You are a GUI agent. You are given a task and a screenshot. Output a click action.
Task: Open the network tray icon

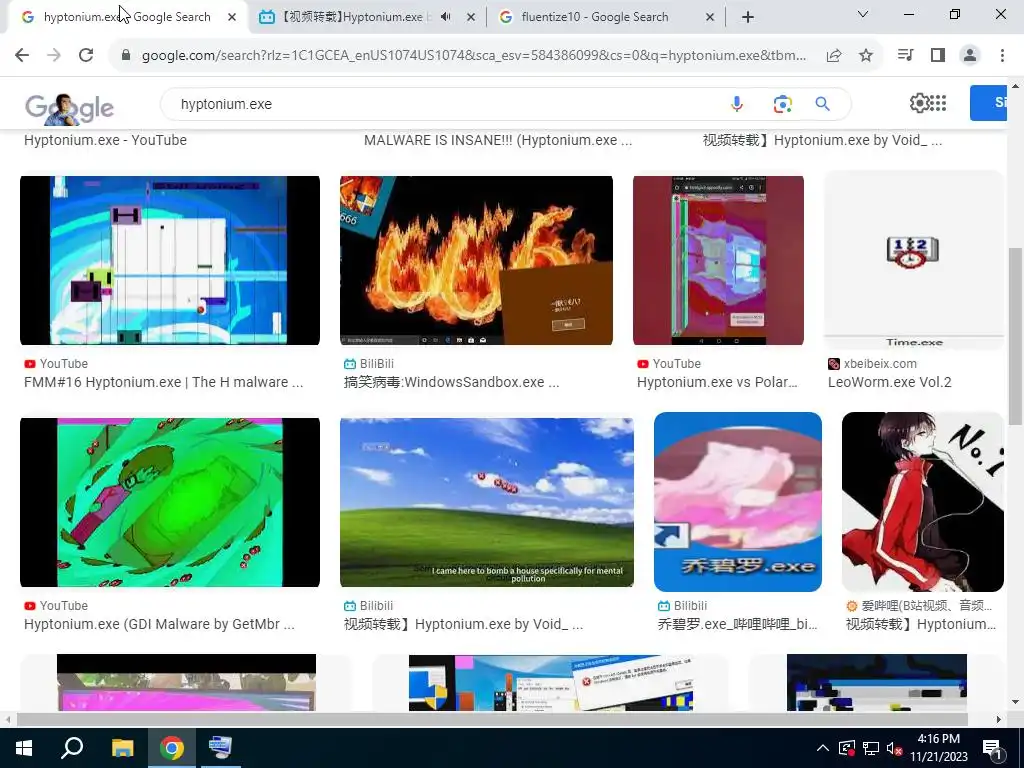click(871, 748)
